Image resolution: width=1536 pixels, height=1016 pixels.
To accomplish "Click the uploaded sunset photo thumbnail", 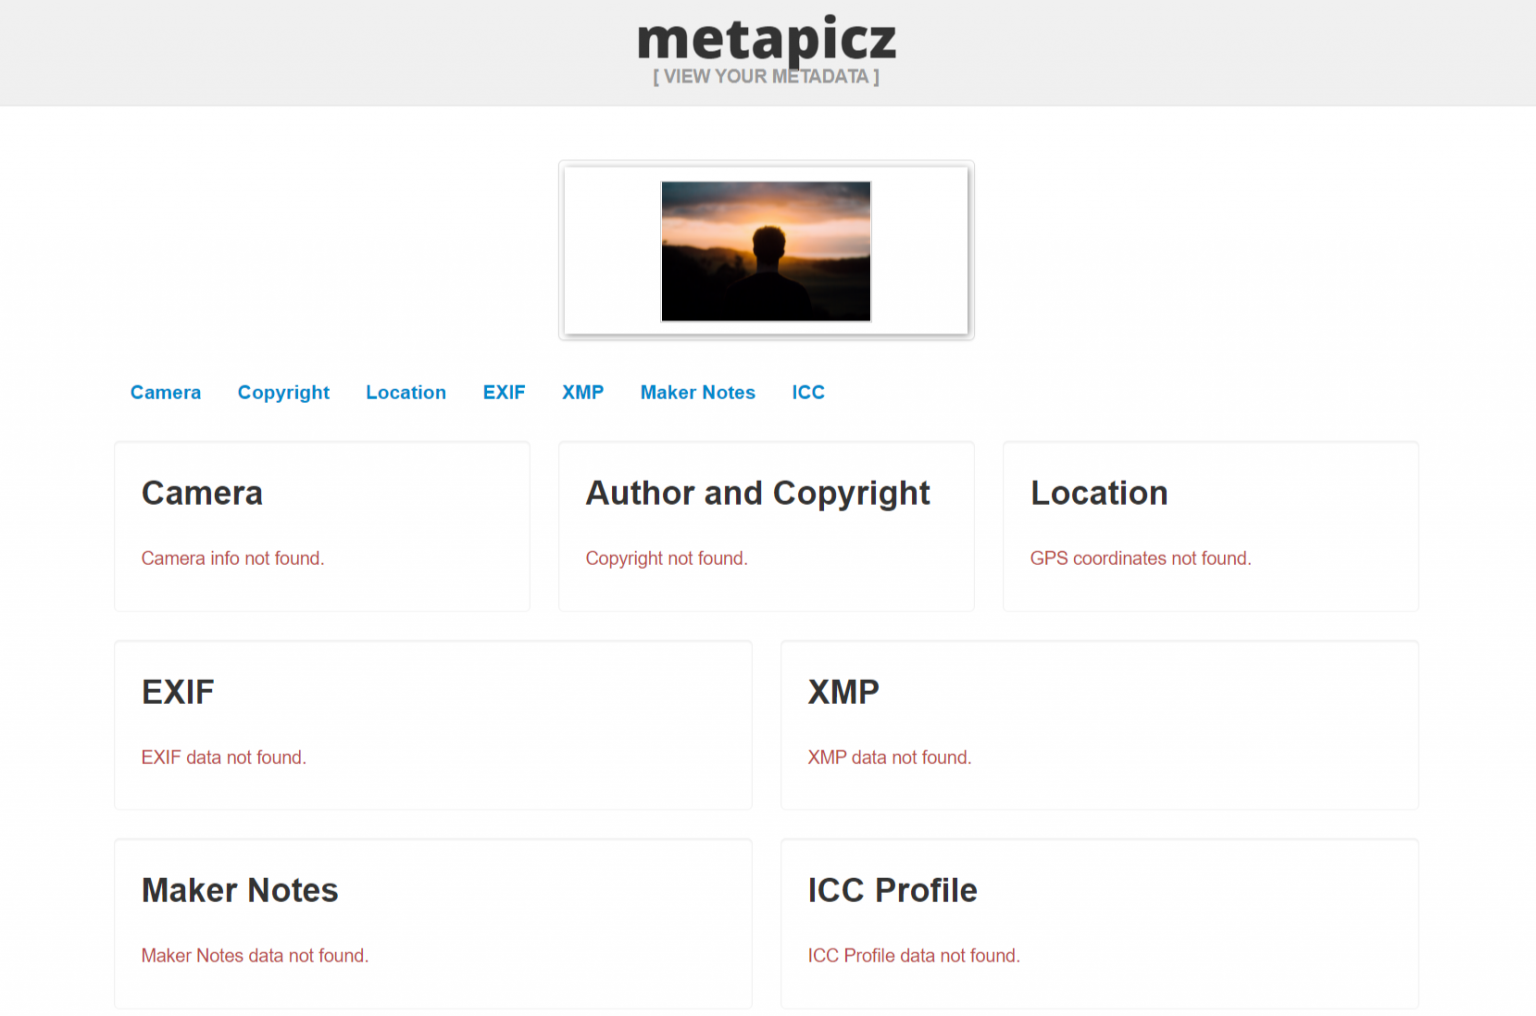I will [x=765, y=251].
